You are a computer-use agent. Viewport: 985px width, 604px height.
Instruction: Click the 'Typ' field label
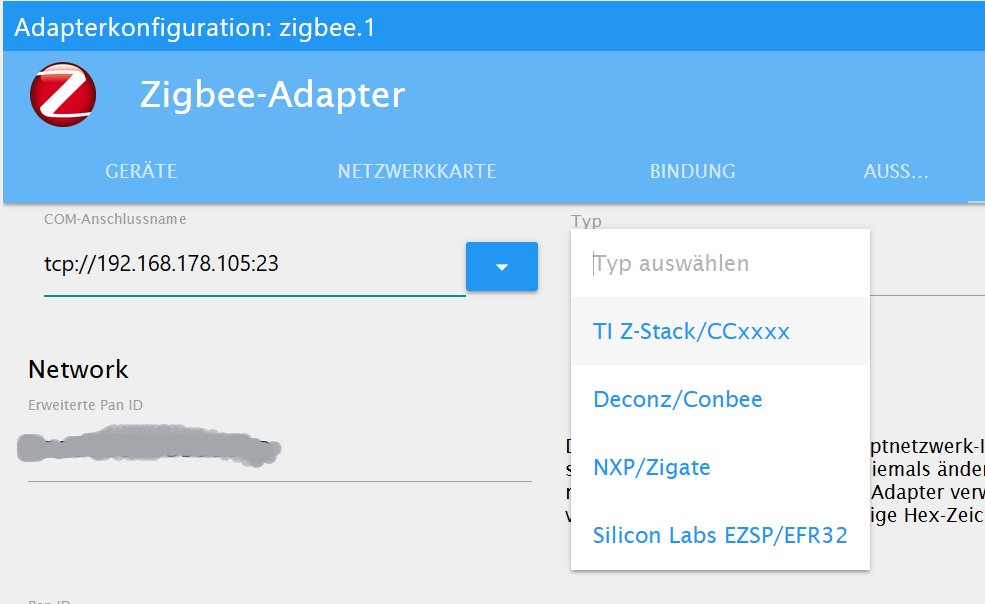point(586,221)
